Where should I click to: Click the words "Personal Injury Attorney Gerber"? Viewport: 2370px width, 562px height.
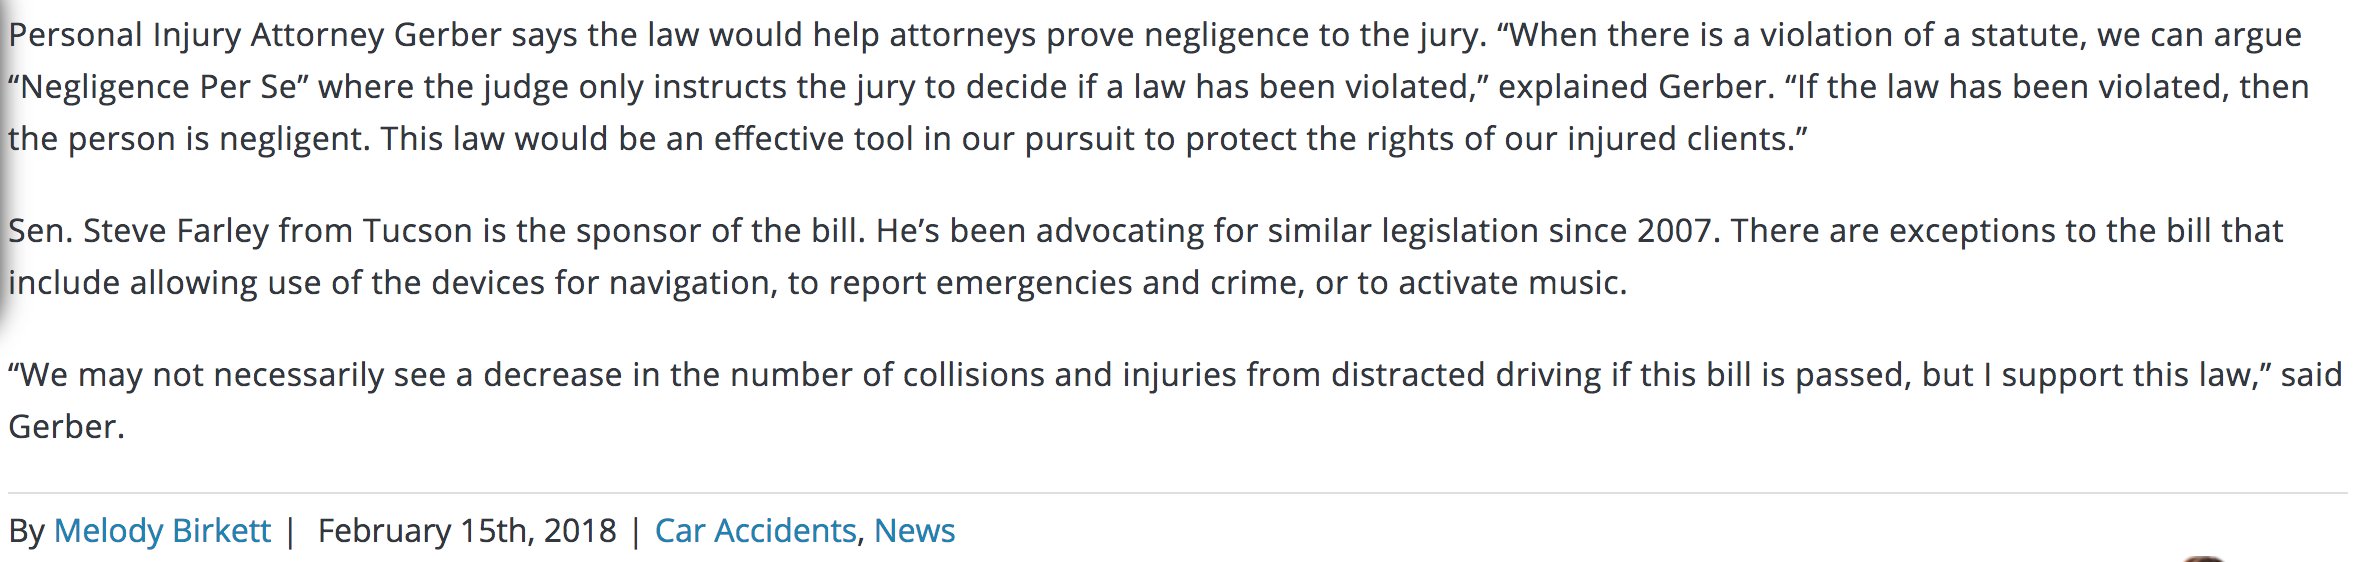click(x=255, y=36)
